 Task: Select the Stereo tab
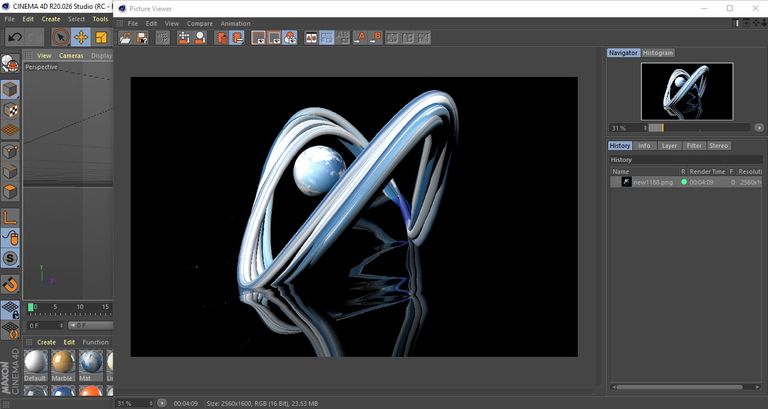click(x=719, y=146)
